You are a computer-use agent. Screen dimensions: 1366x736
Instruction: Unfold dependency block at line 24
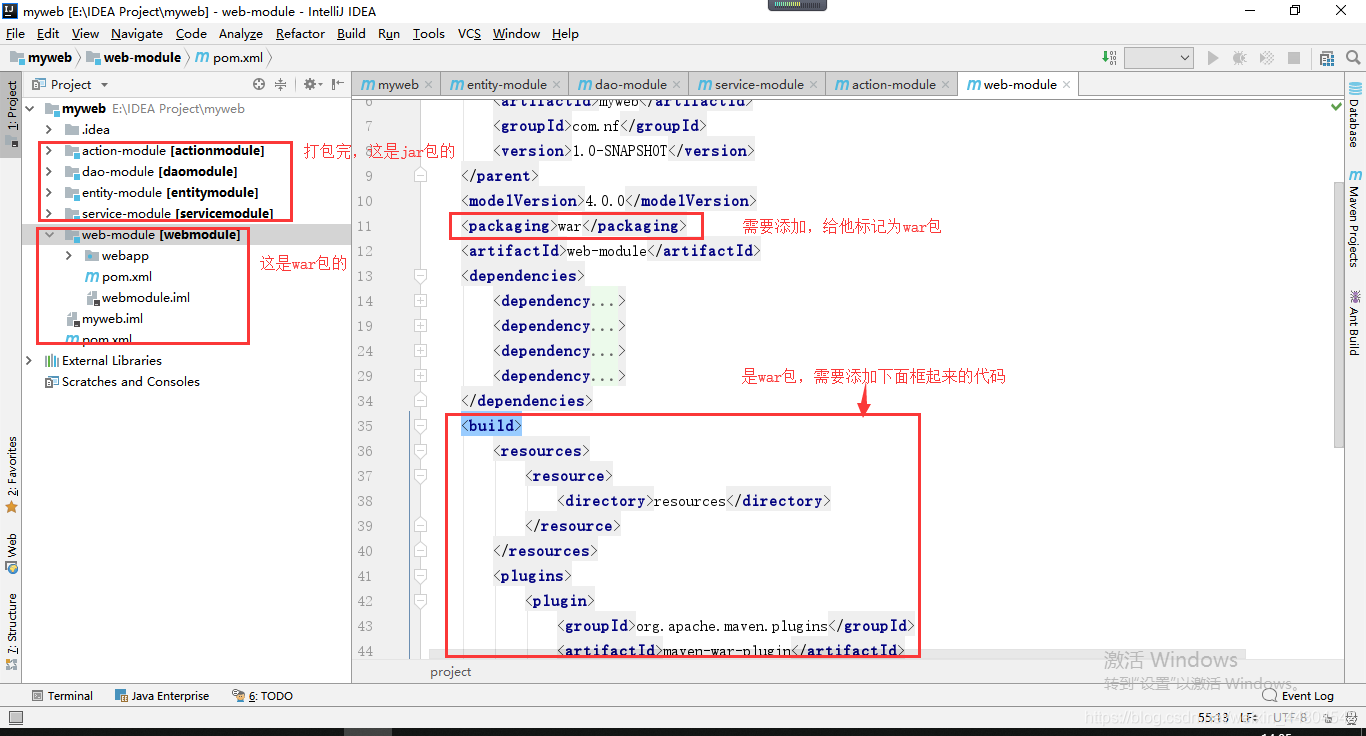coord(420,351)
